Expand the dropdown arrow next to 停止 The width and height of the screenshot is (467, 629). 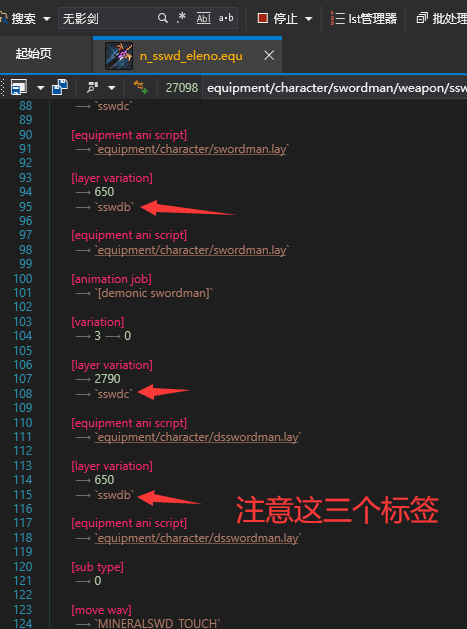(309, 18)
